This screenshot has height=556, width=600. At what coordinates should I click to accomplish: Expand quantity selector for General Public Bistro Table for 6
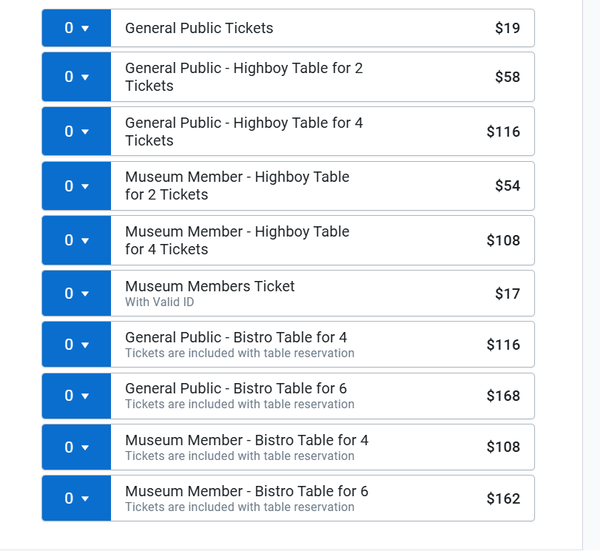click(x=76, y=395)
